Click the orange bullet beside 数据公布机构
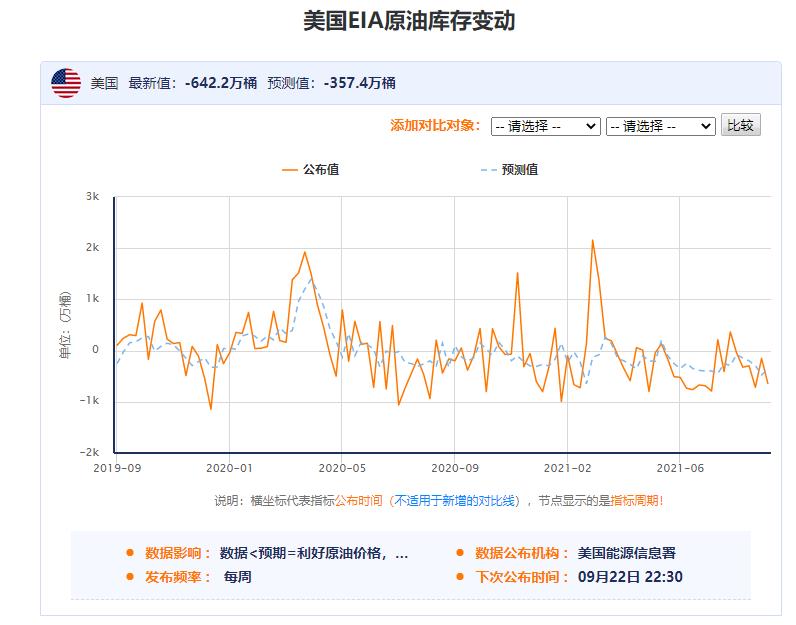The width and height of the screenshot is (796, 625). pos(459,553)
